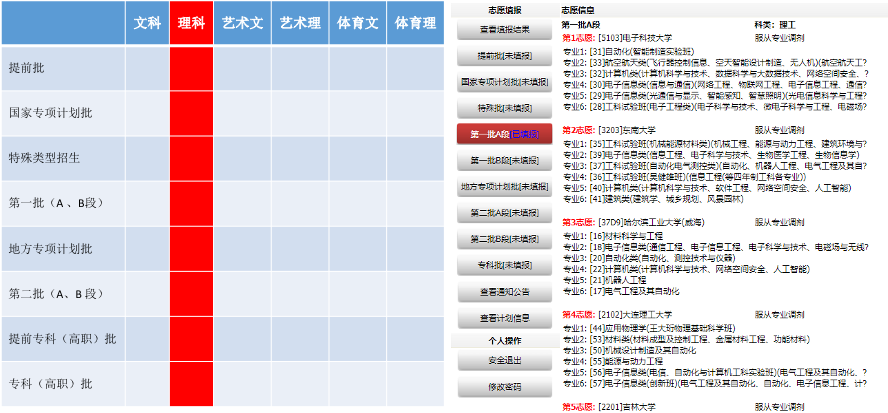
Task: Click 修改密码 to change password
Action: tap(505, 387)
